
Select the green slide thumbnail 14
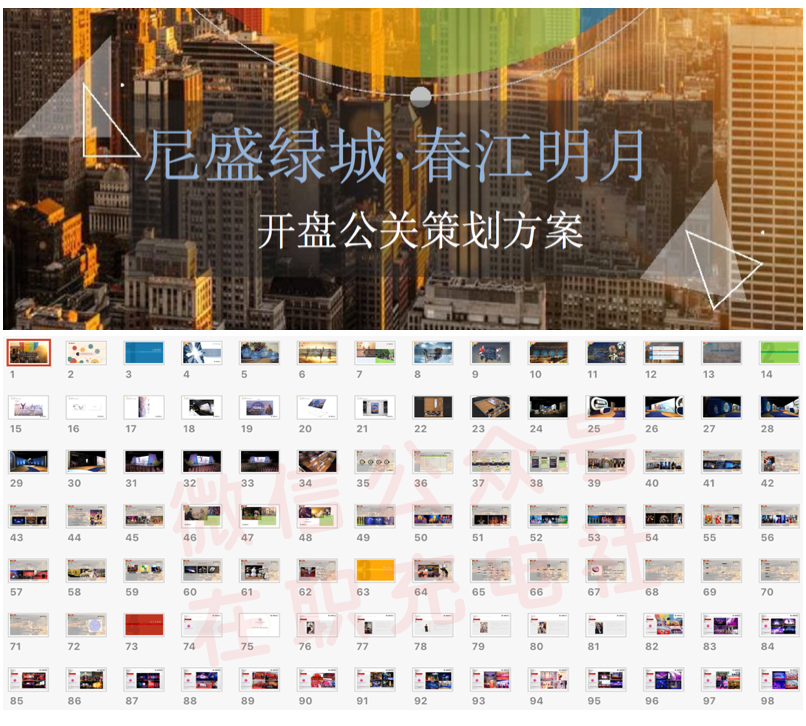pyautogui.click(x=780, y=353)
